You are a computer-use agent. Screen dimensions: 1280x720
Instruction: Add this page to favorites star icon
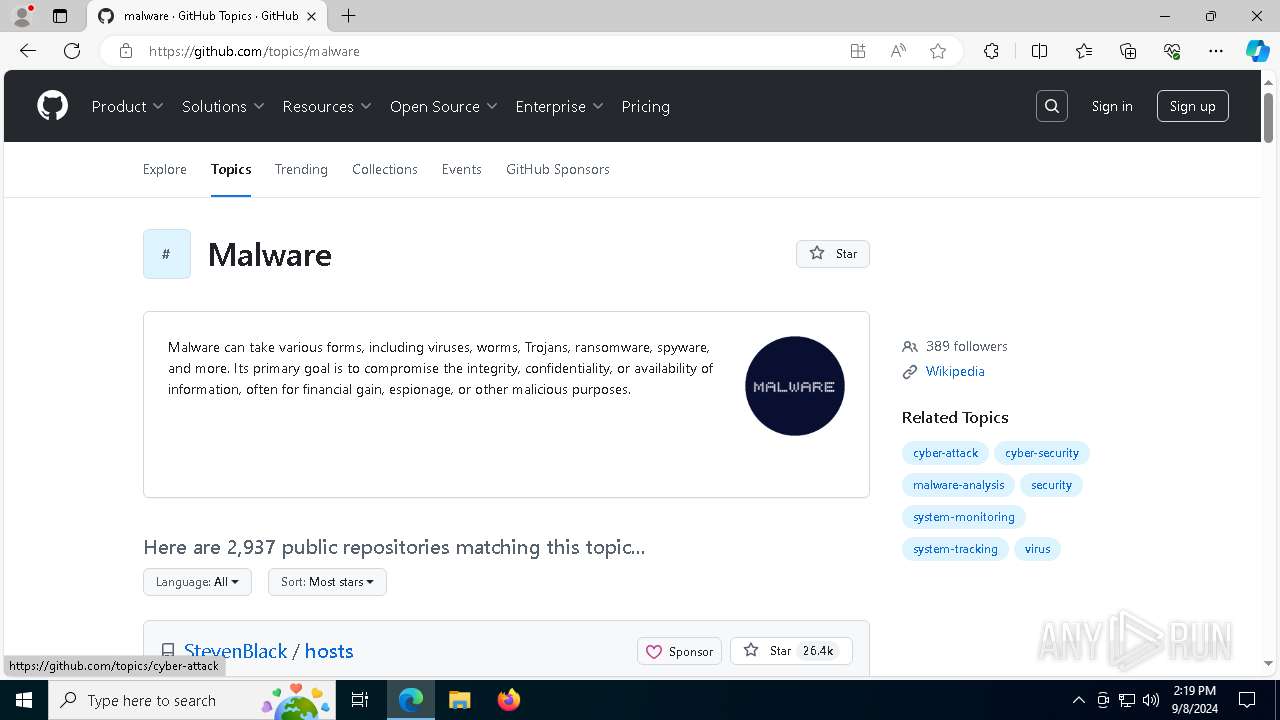pos(938,51)
